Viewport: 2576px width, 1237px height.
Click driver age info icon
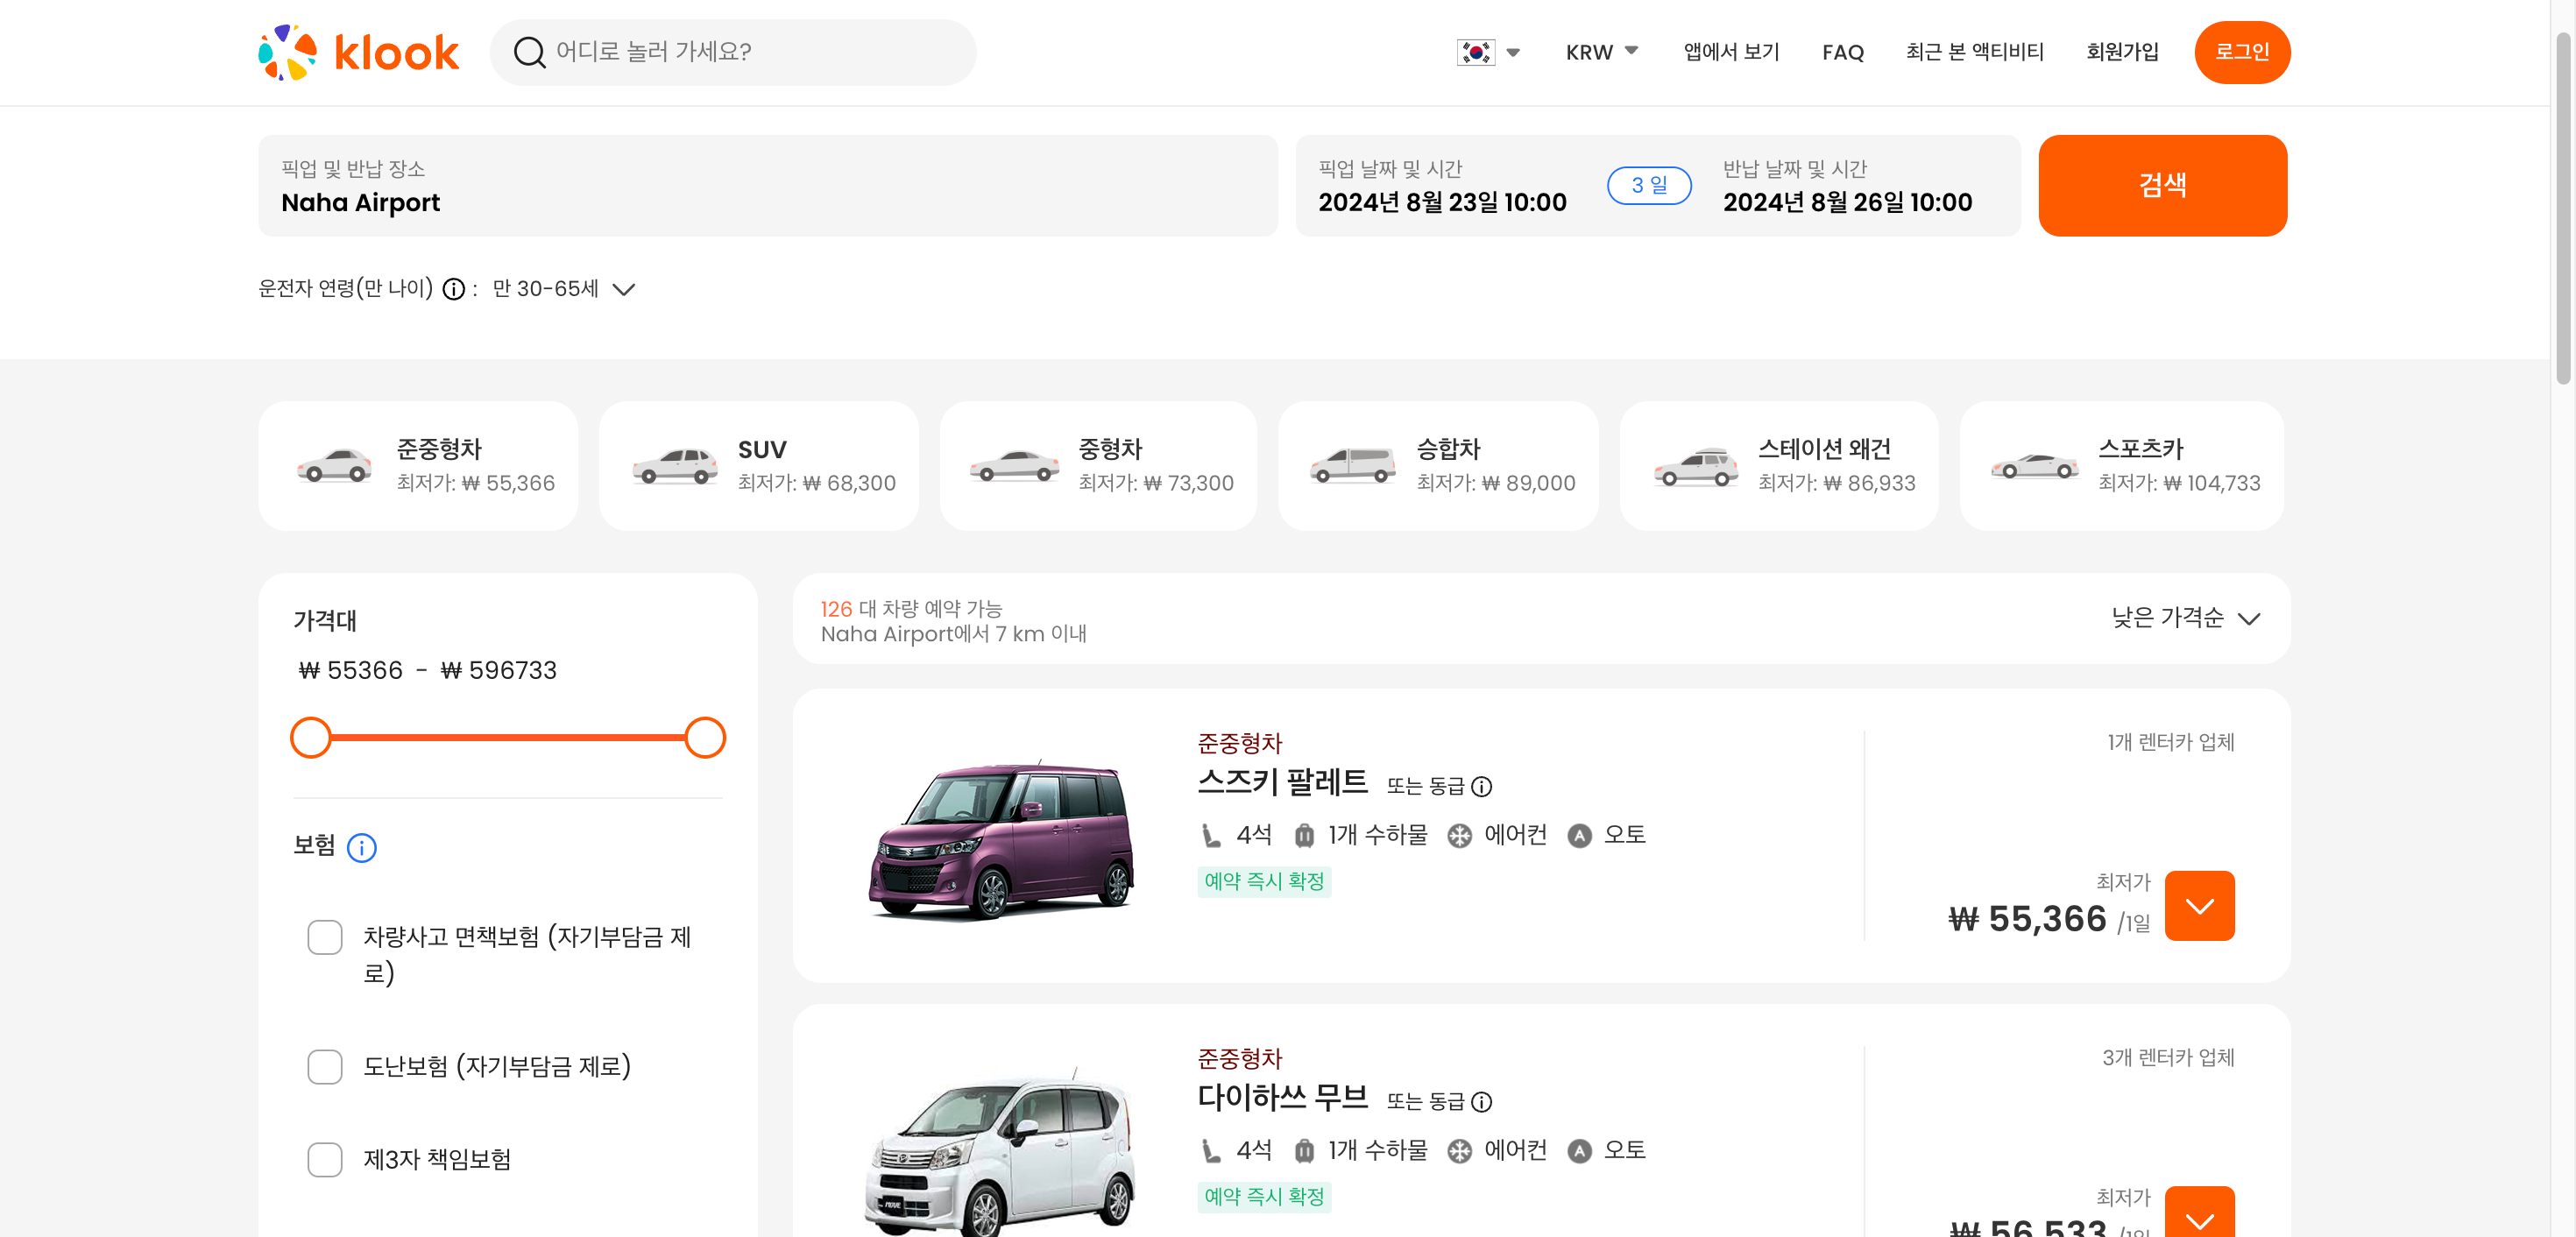click(454, 289)
